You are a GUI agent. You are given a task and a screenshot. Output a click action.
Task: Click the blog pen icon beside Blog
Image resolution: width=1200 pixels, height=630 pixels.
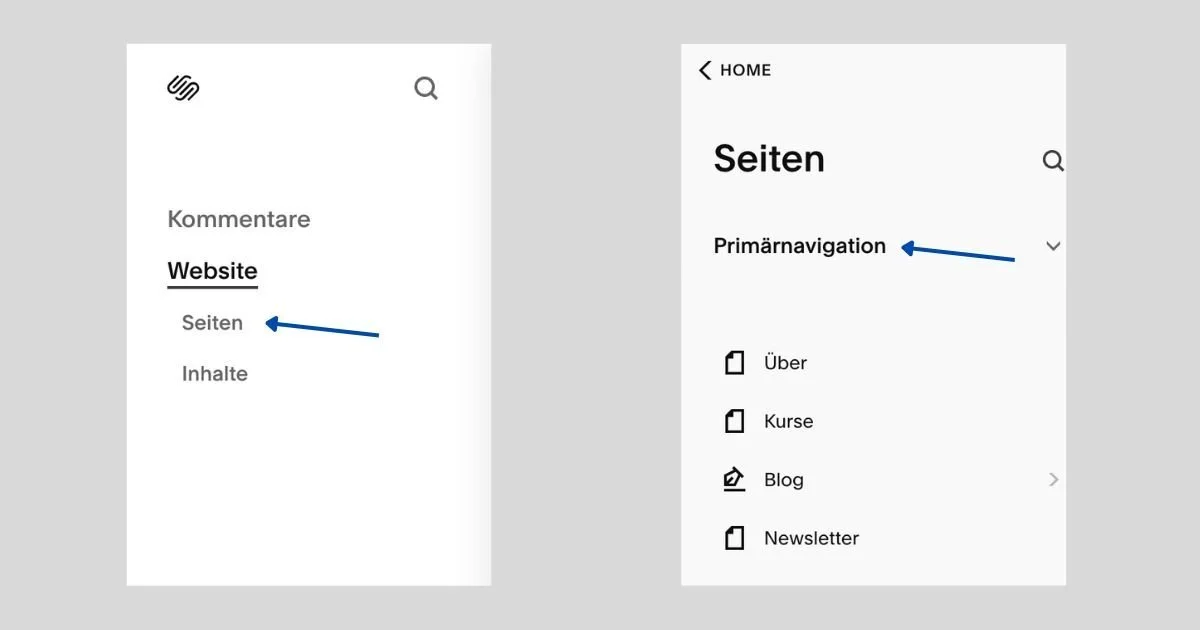click(x=735, y=479)
